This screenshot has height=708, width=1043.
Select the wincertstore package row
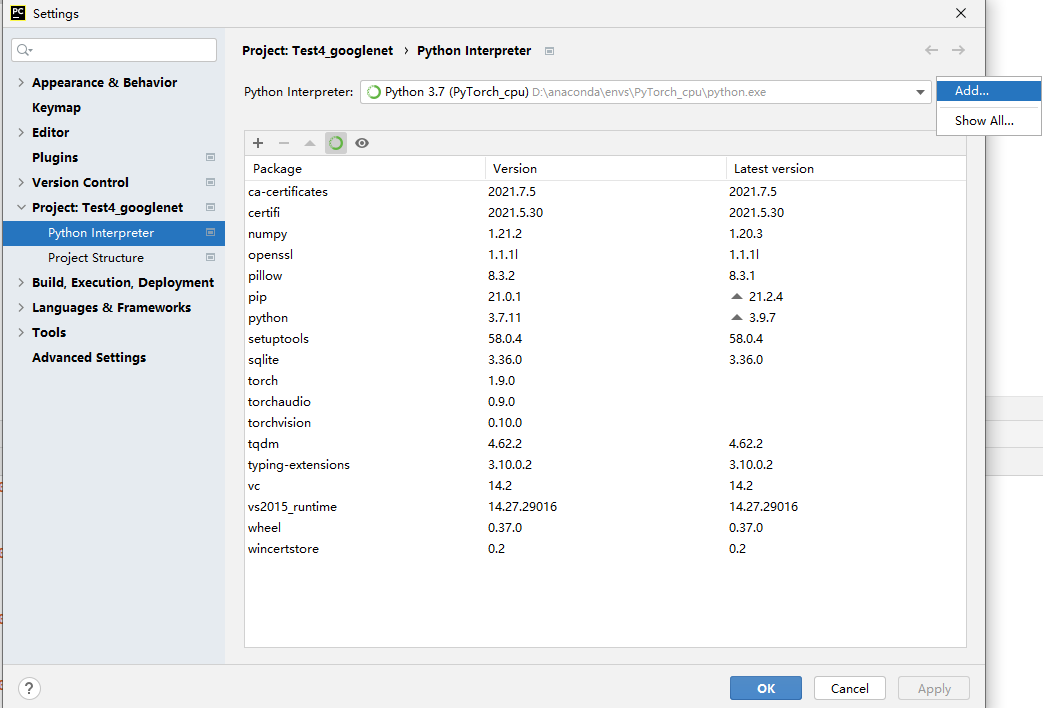[605, 548]
